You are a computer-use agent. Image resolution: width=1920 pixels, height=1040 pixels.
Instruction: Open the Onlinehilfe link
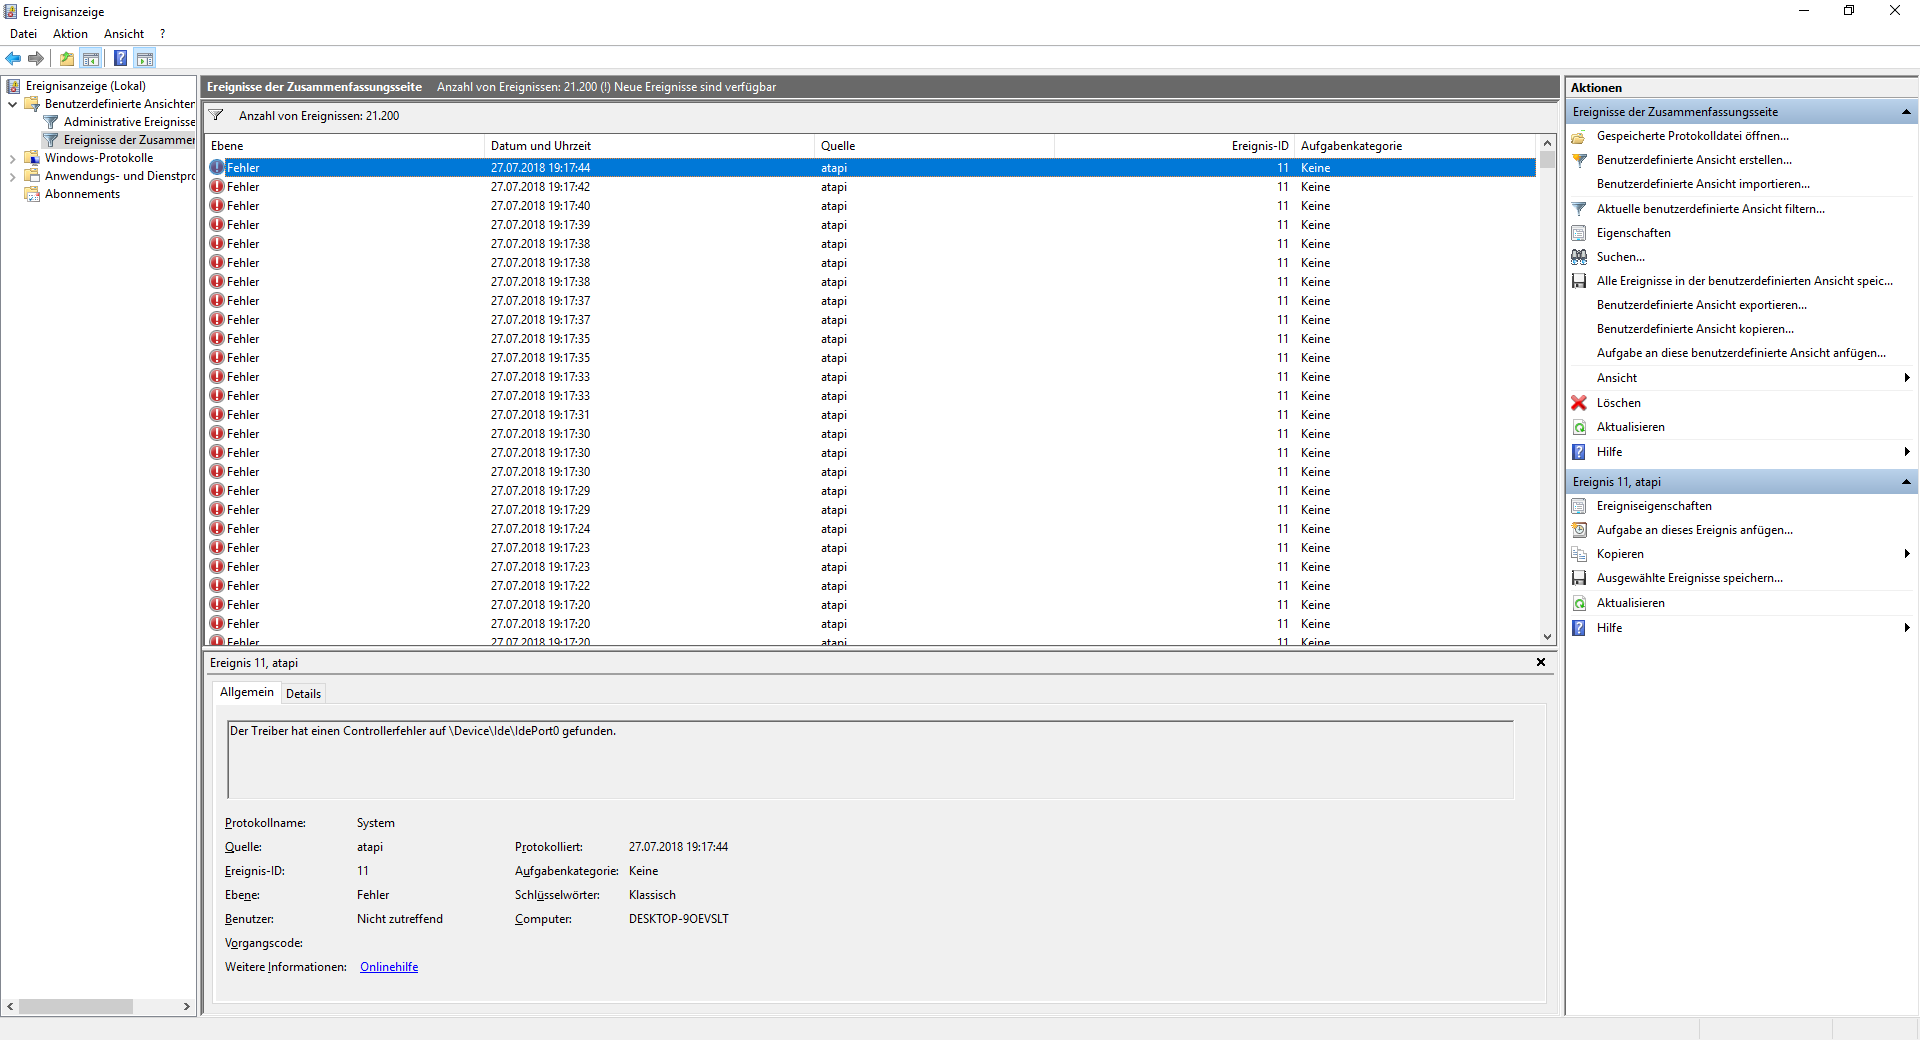(x=389, y=967)
